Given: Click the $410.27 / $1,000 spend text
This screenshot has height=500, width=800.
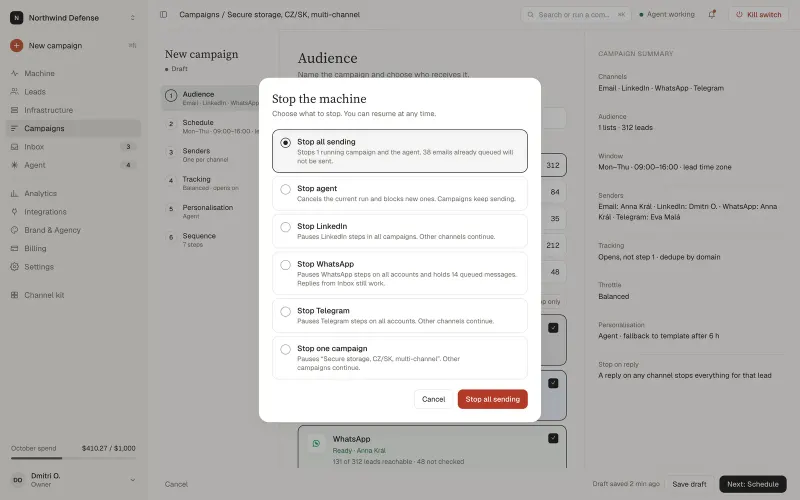Looking at the screenshot, I should point(109,448).
